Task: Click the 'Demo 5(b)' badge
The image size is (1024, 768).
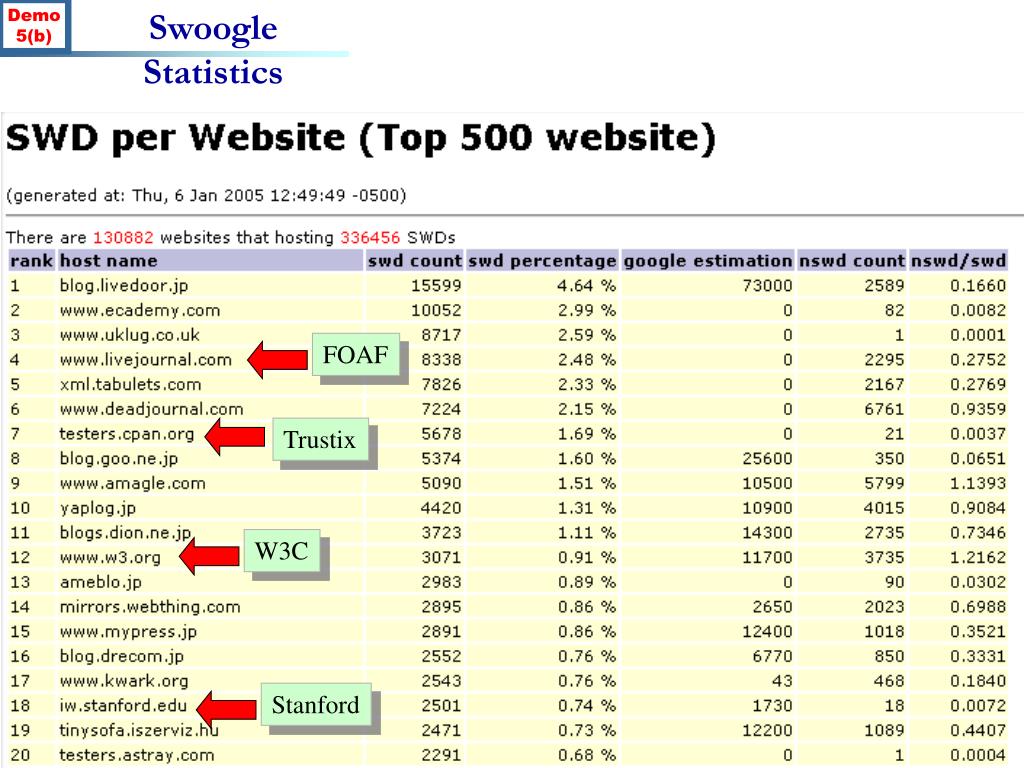Action: tap(34, 25)
